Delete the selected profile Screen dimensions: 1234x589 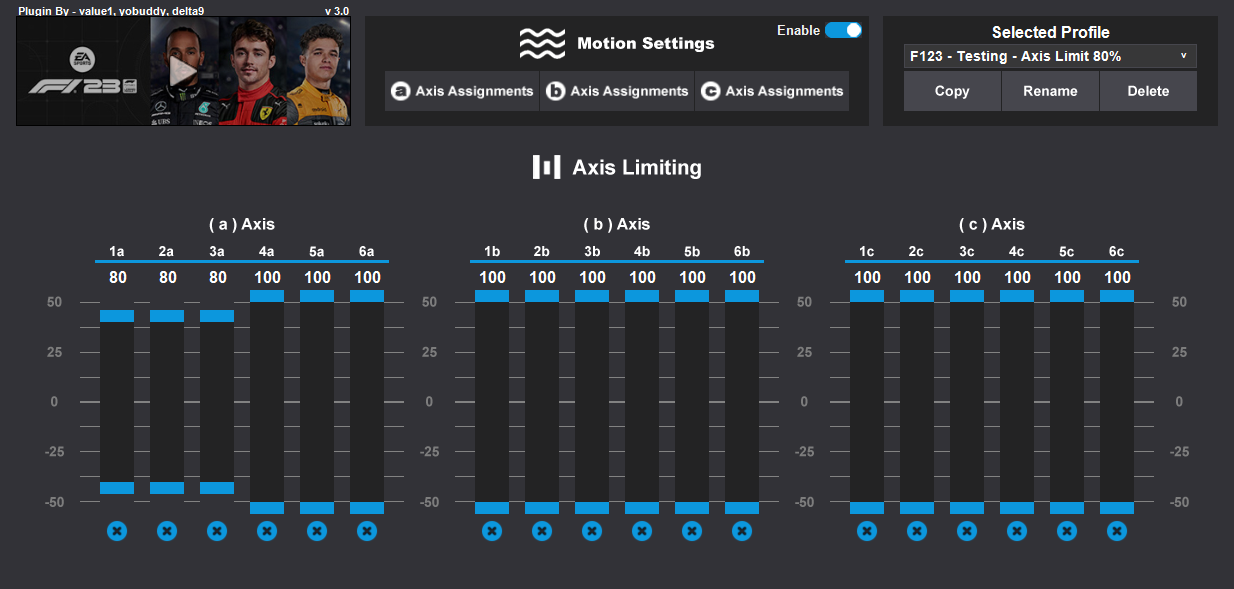(x=1148, y=91)
